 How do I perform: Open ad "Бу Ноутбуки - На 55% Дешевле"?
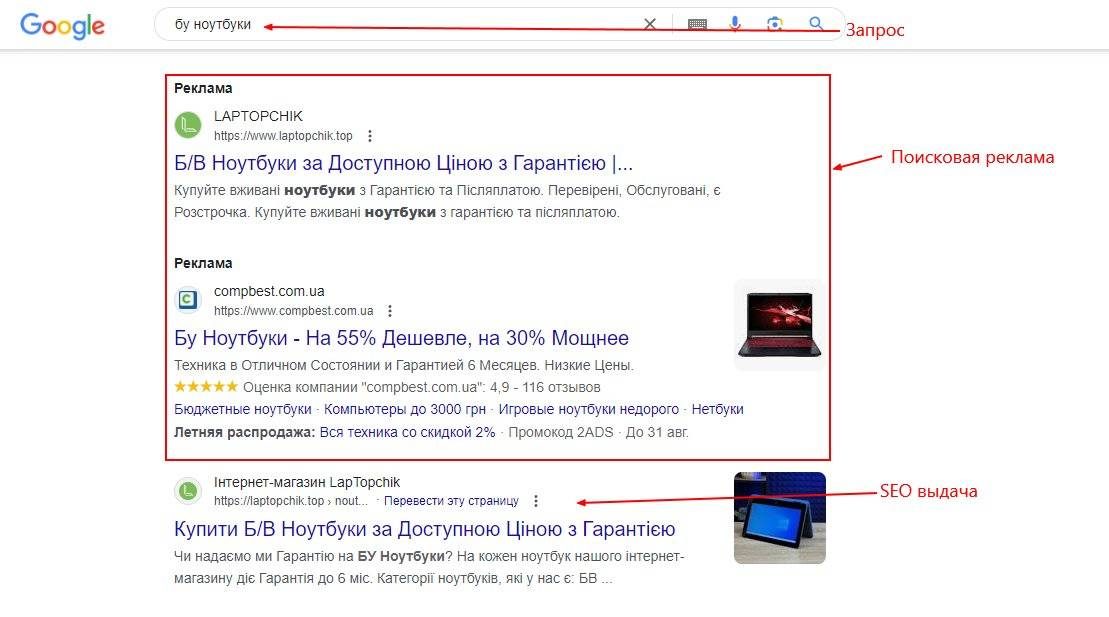(x=401, y=338)
